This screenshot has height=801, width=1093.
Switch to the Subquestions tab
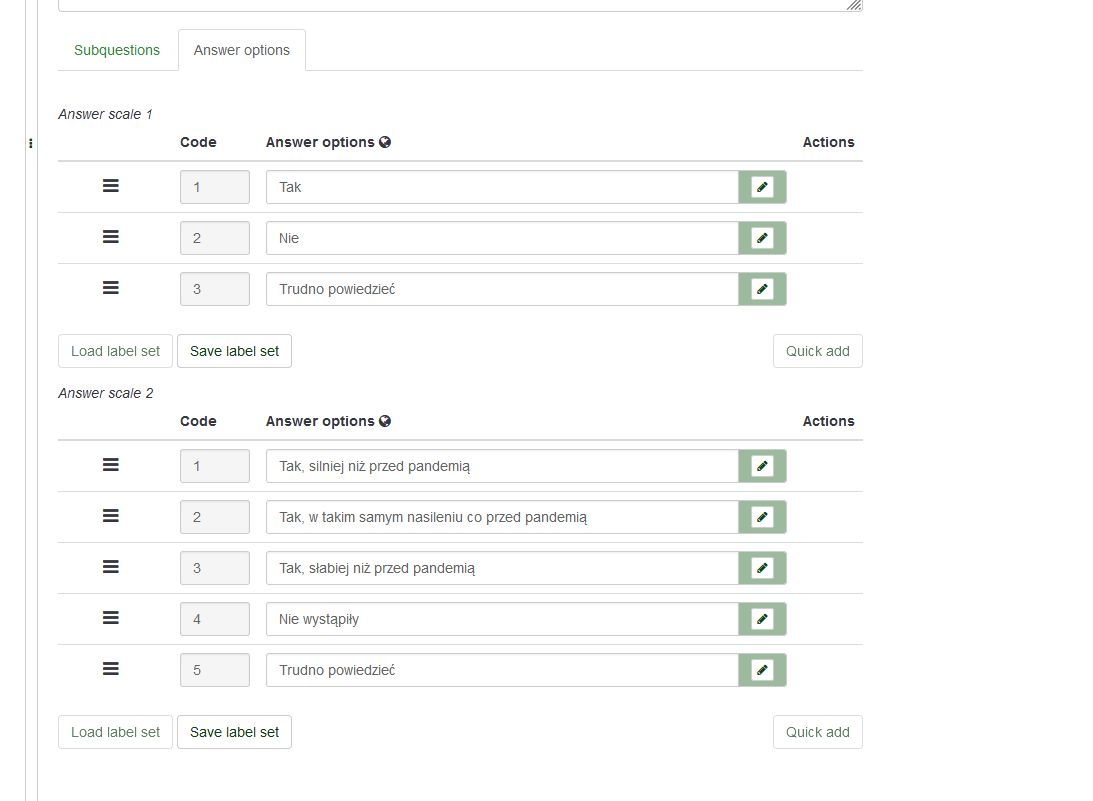[117, 50]
